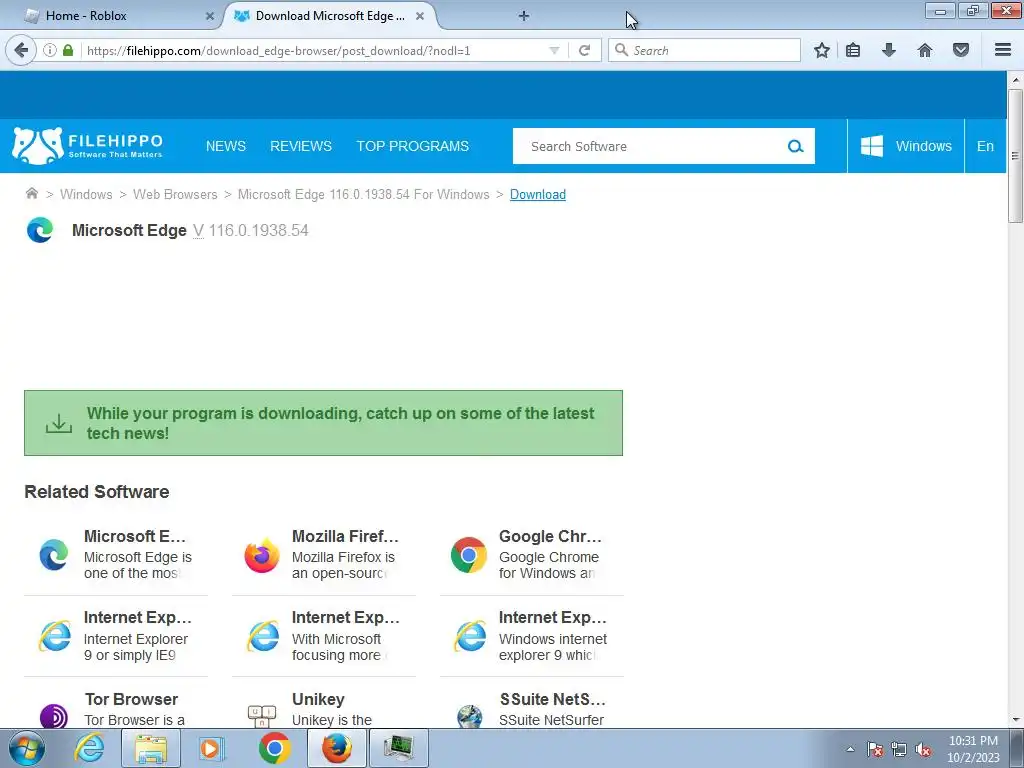
Task: Open the Microsoft E... related software title
Action: [x=135, y=536]
